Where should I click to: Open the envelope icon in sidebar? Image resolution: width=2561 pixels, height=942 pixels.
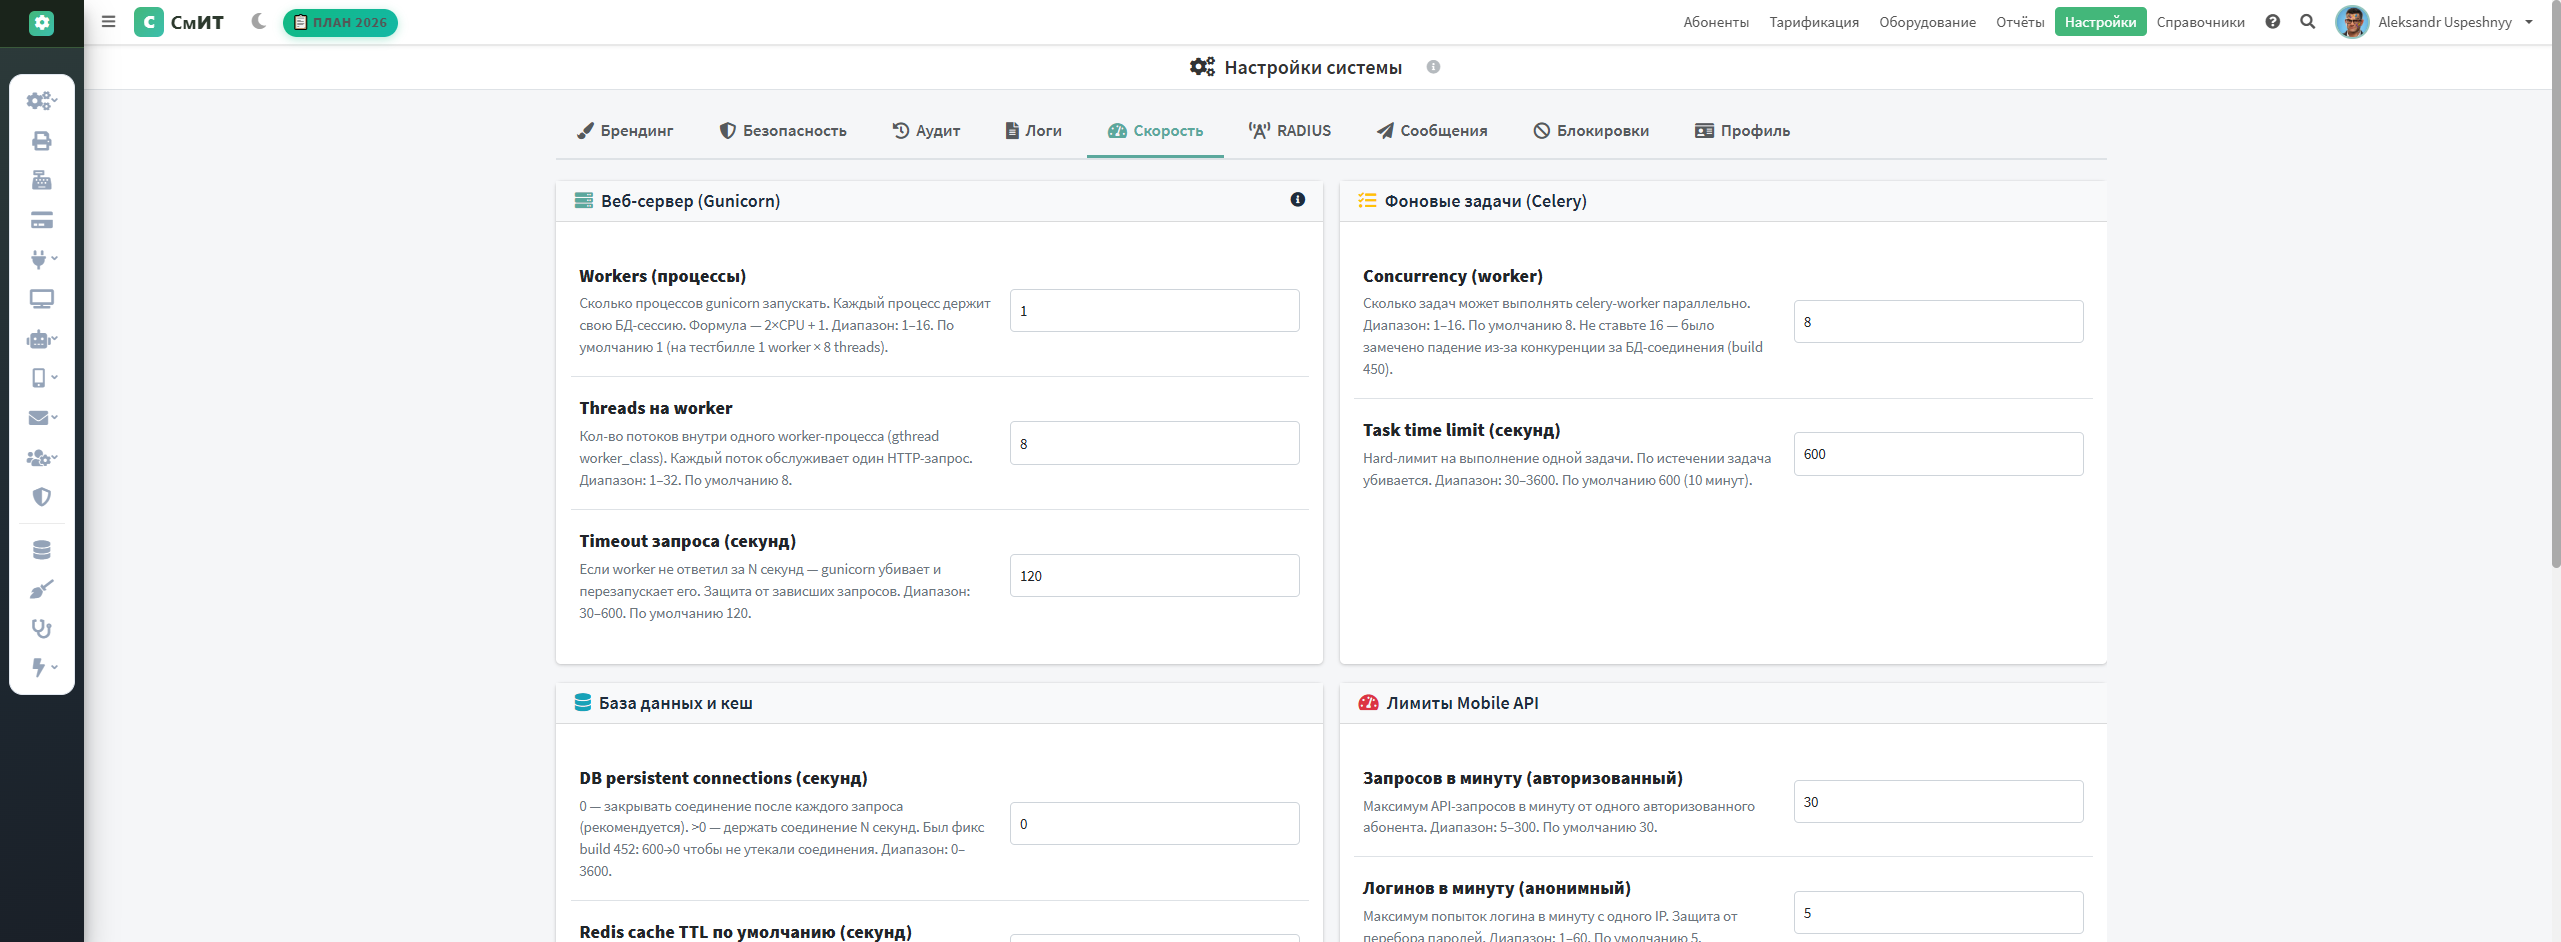coord(41,418)
